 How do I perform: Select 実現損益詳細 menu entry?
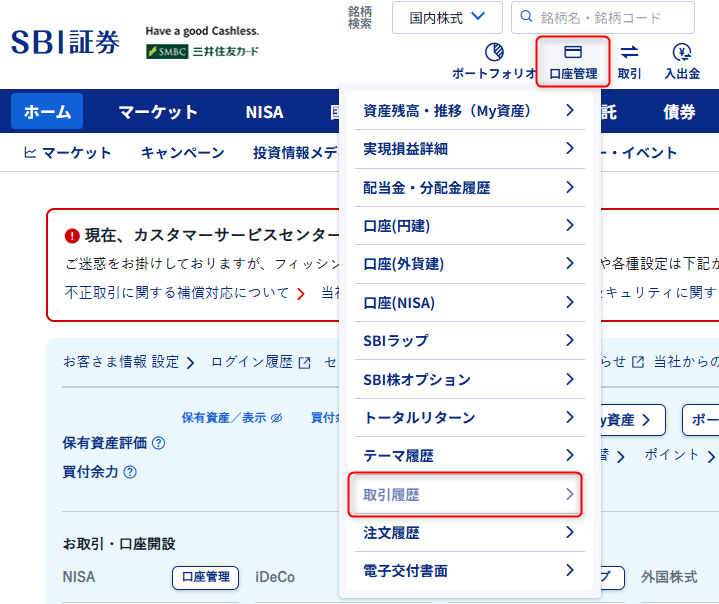470,149
